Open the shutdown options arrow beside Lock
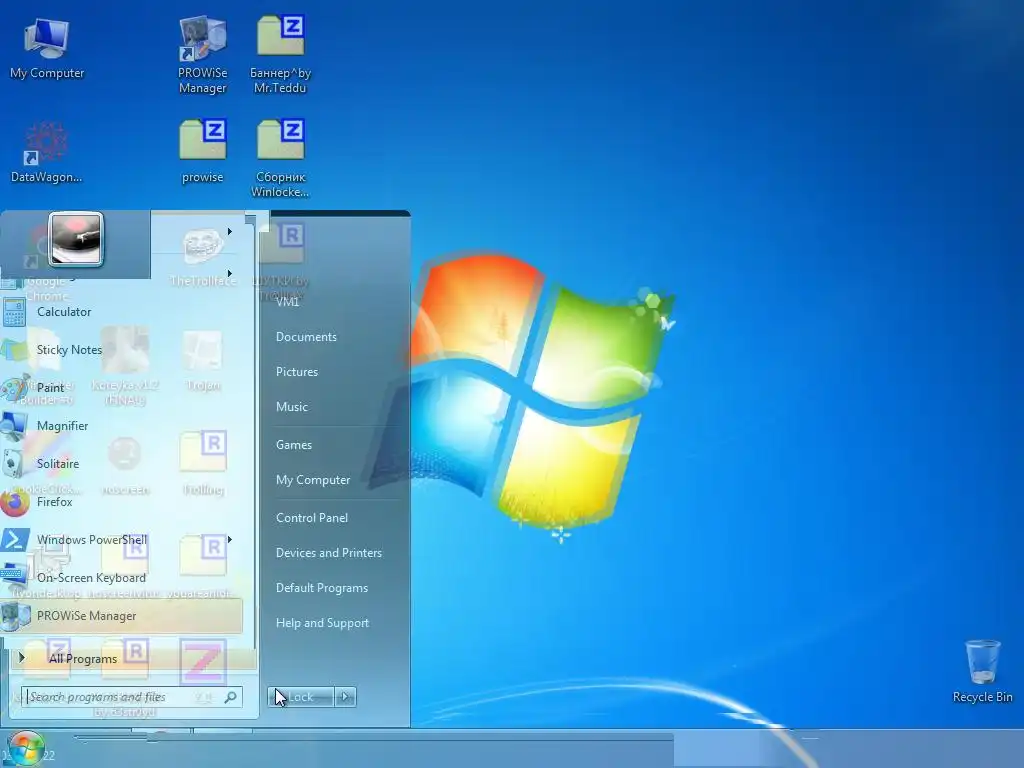This screenshot has height=768, width=1024. [345, 697]
